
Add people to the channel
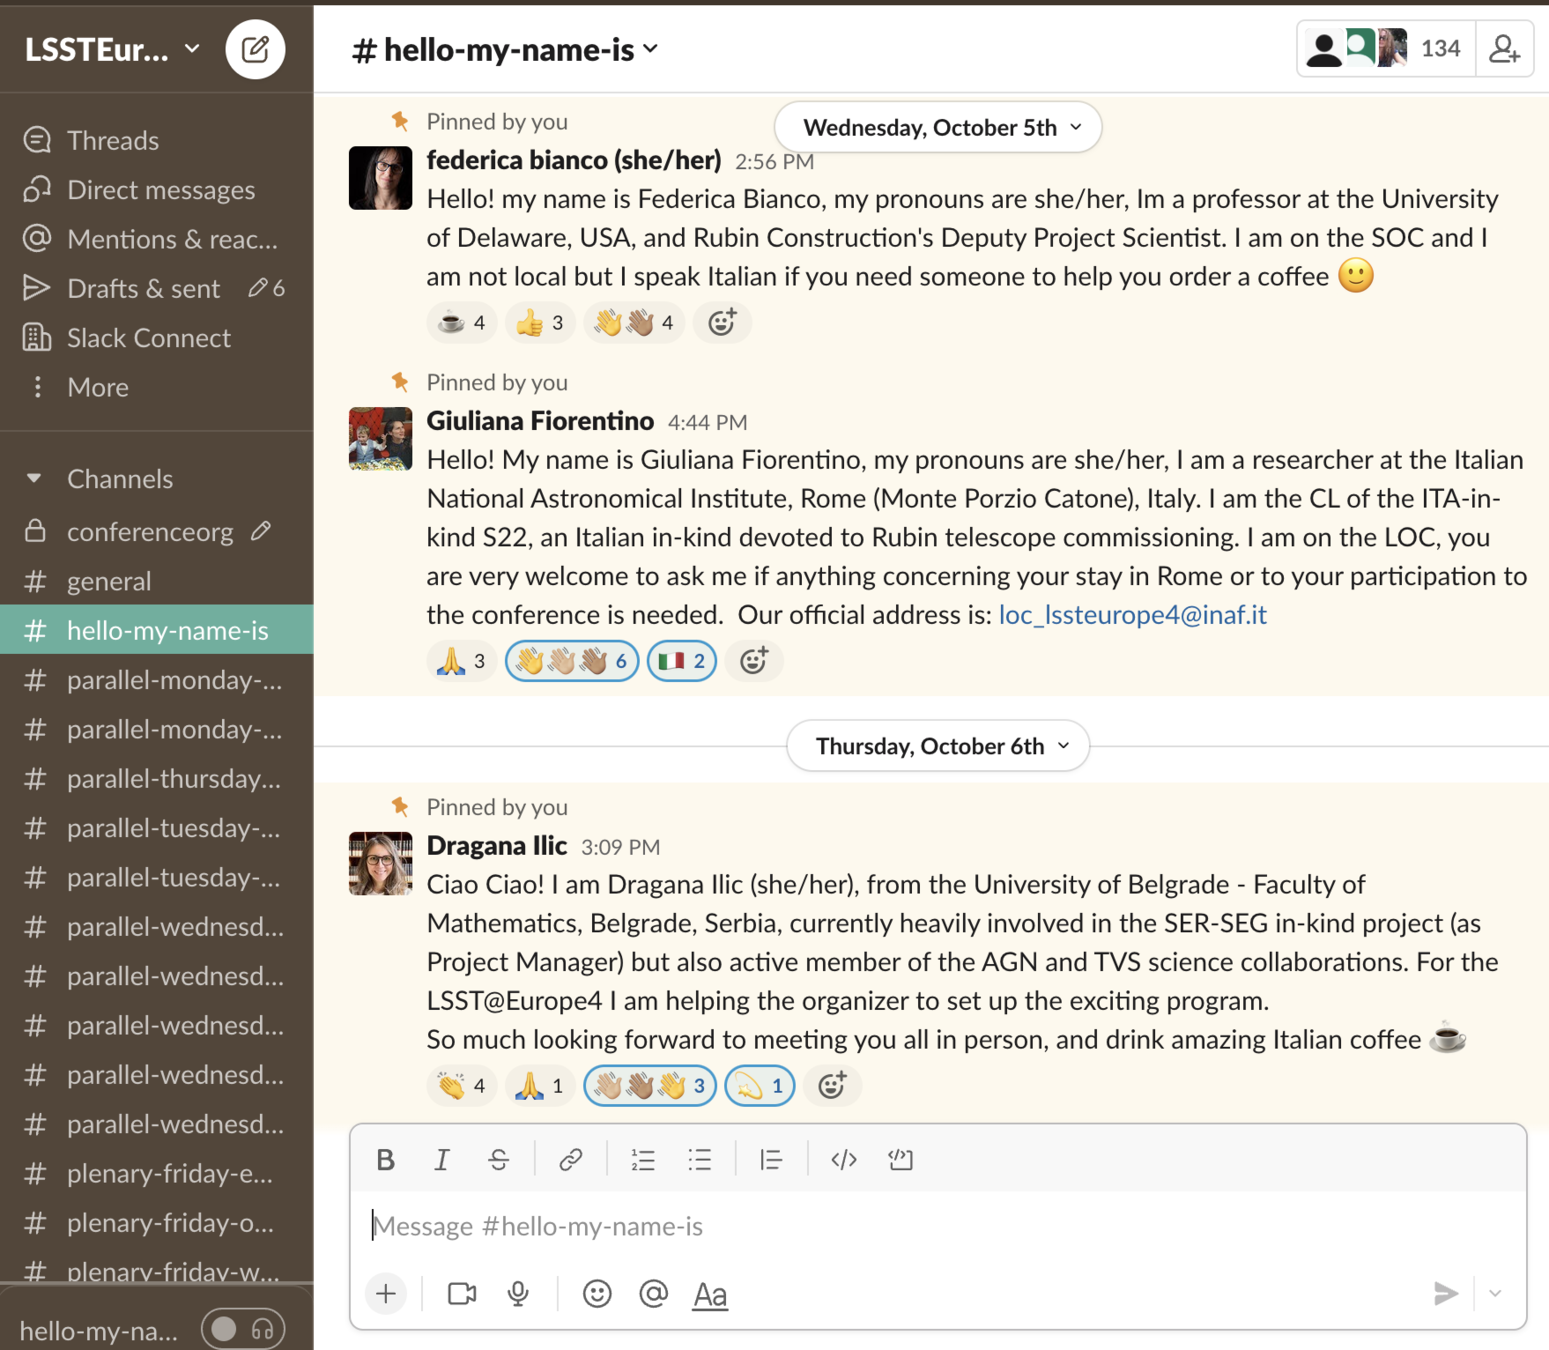tap(1504, 48)
